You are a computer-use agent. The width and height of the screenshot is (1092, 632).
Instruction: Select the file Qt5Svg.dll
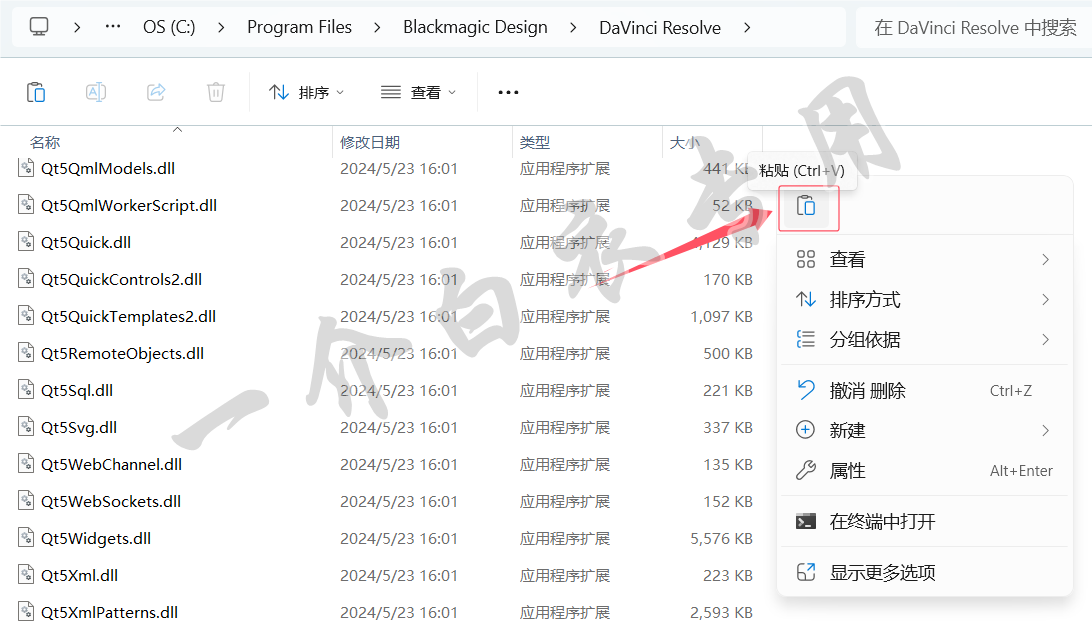(x=79, y=427)
